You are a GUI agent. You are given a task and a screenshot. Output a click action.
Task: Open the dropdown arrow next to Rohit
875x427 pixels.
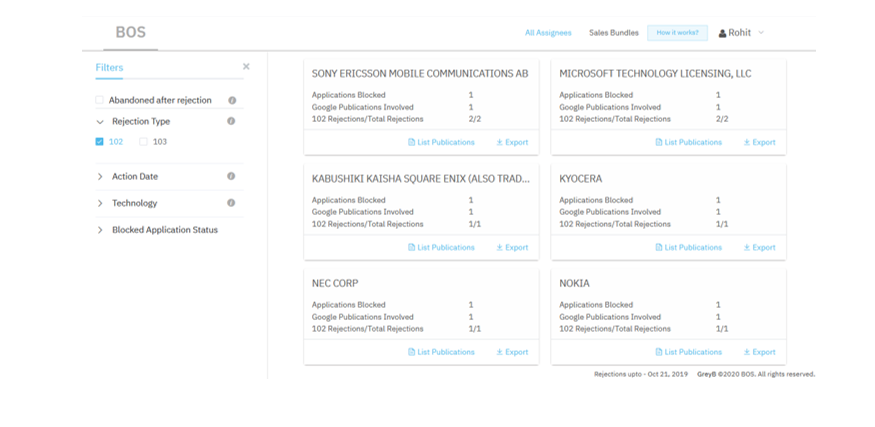click(761, 32)
